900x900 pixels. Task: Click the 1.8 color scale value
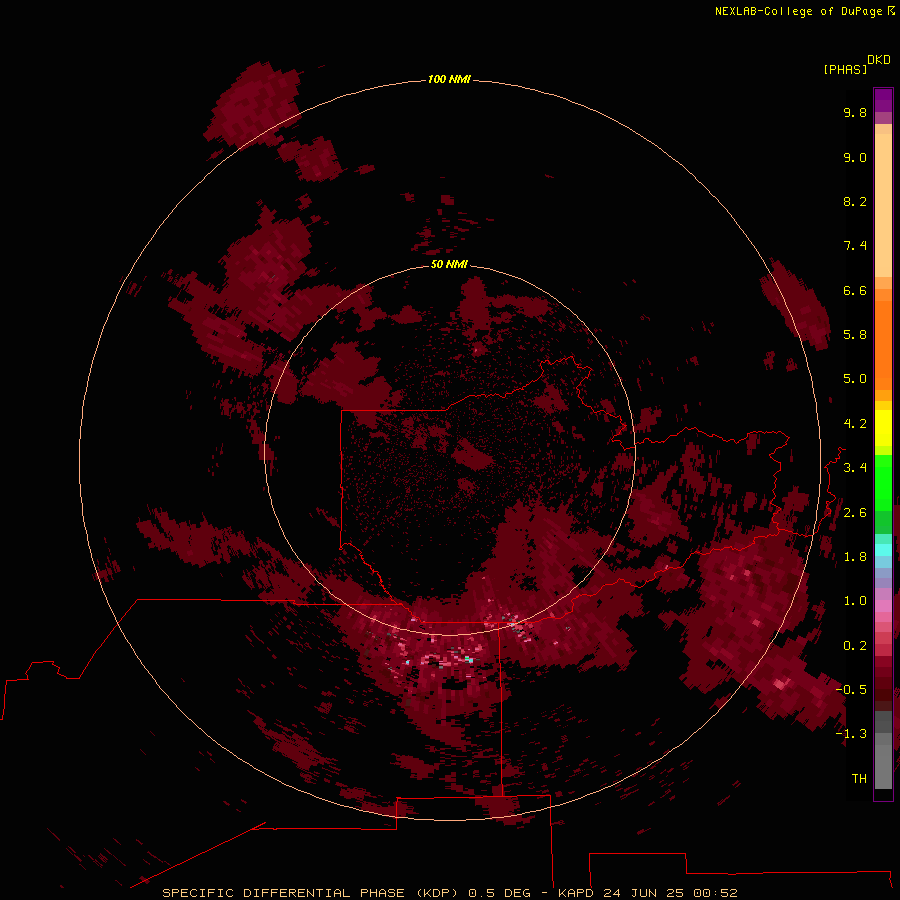click(x=855, y=557)
